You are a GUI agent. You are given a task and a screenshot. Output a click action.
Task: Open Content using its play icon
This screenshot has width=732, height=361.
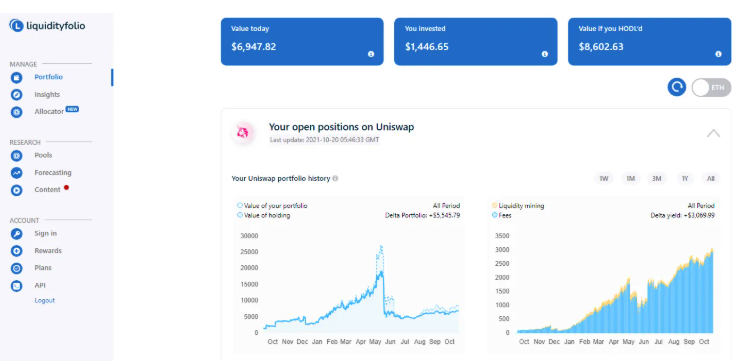pyautogui.click(x=16, y=190)
